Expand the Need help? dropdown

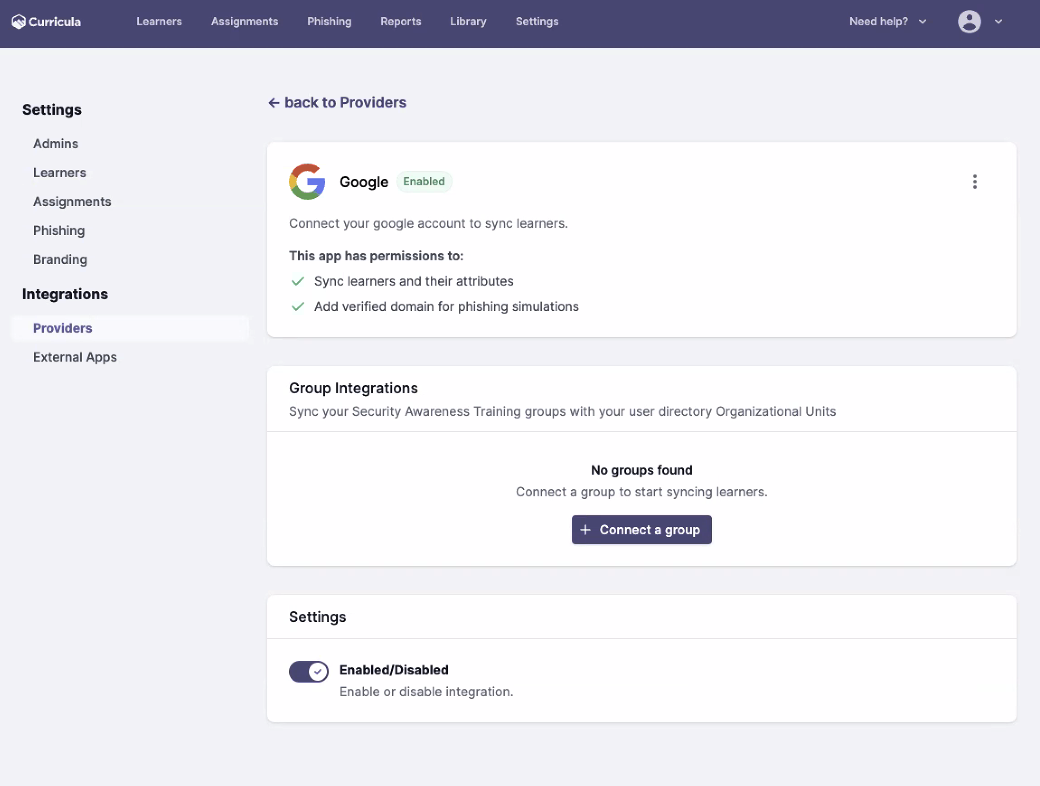click(x=887, y=21)
